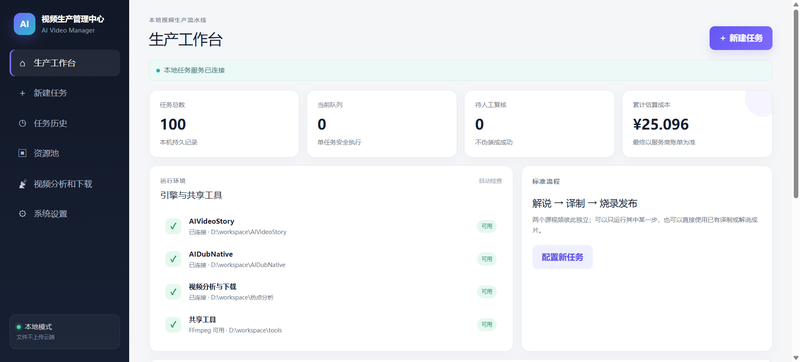Click the checkmark icon next to AIDubNative
This screenshot has width=800, height=362.
coord(173,259)
